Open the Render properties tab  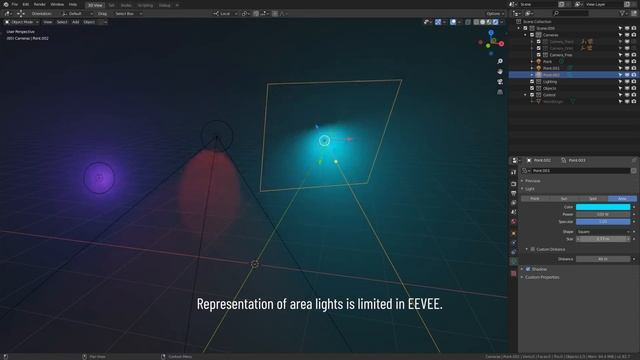(513, 184)
